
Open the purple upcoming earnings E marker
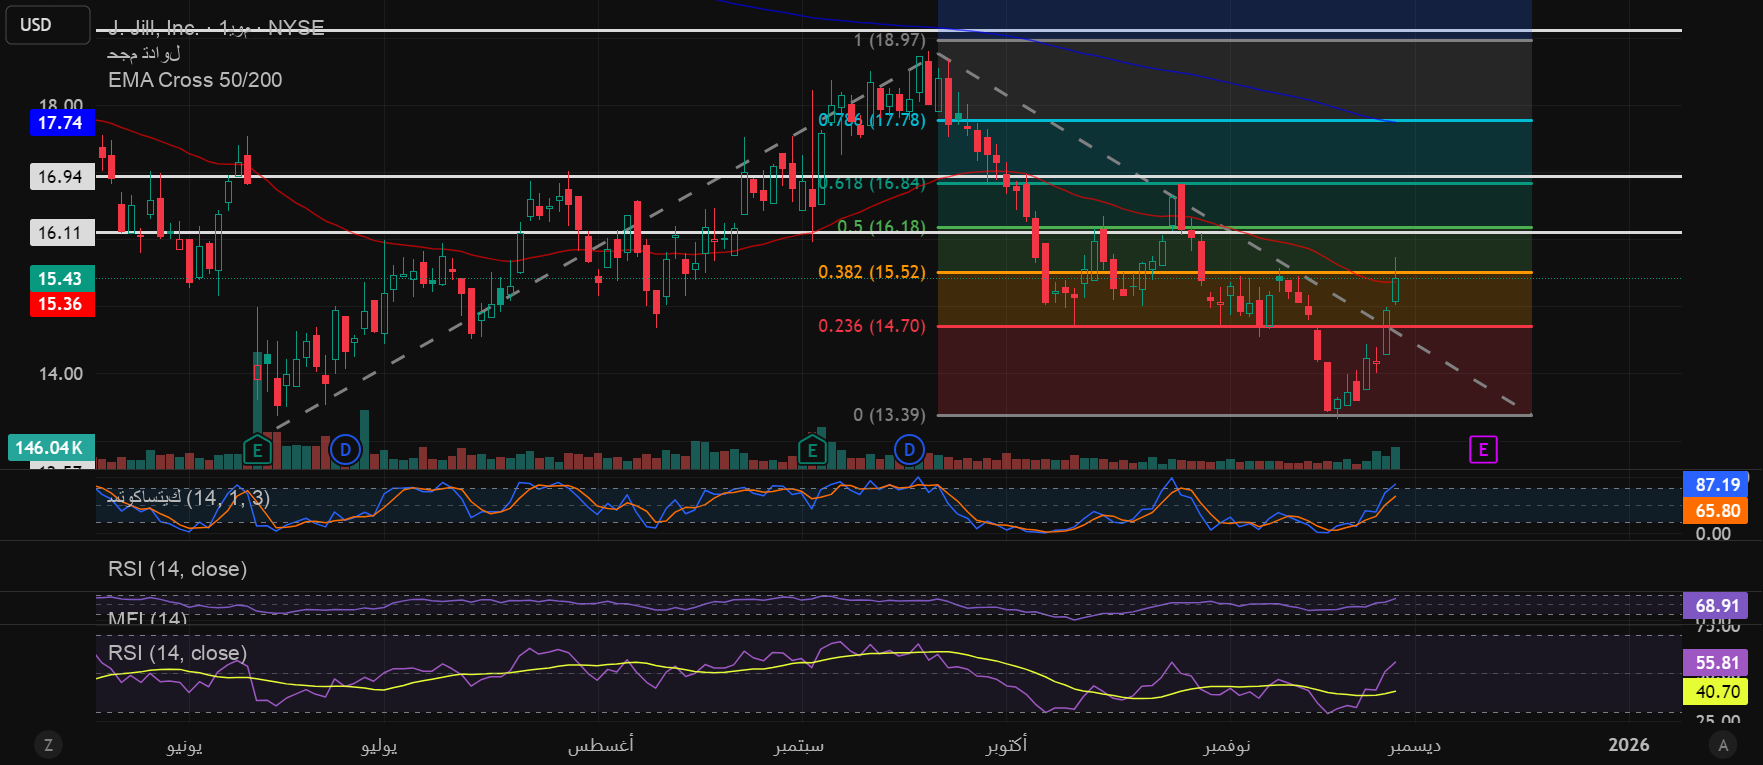(x=1483, y=450)
